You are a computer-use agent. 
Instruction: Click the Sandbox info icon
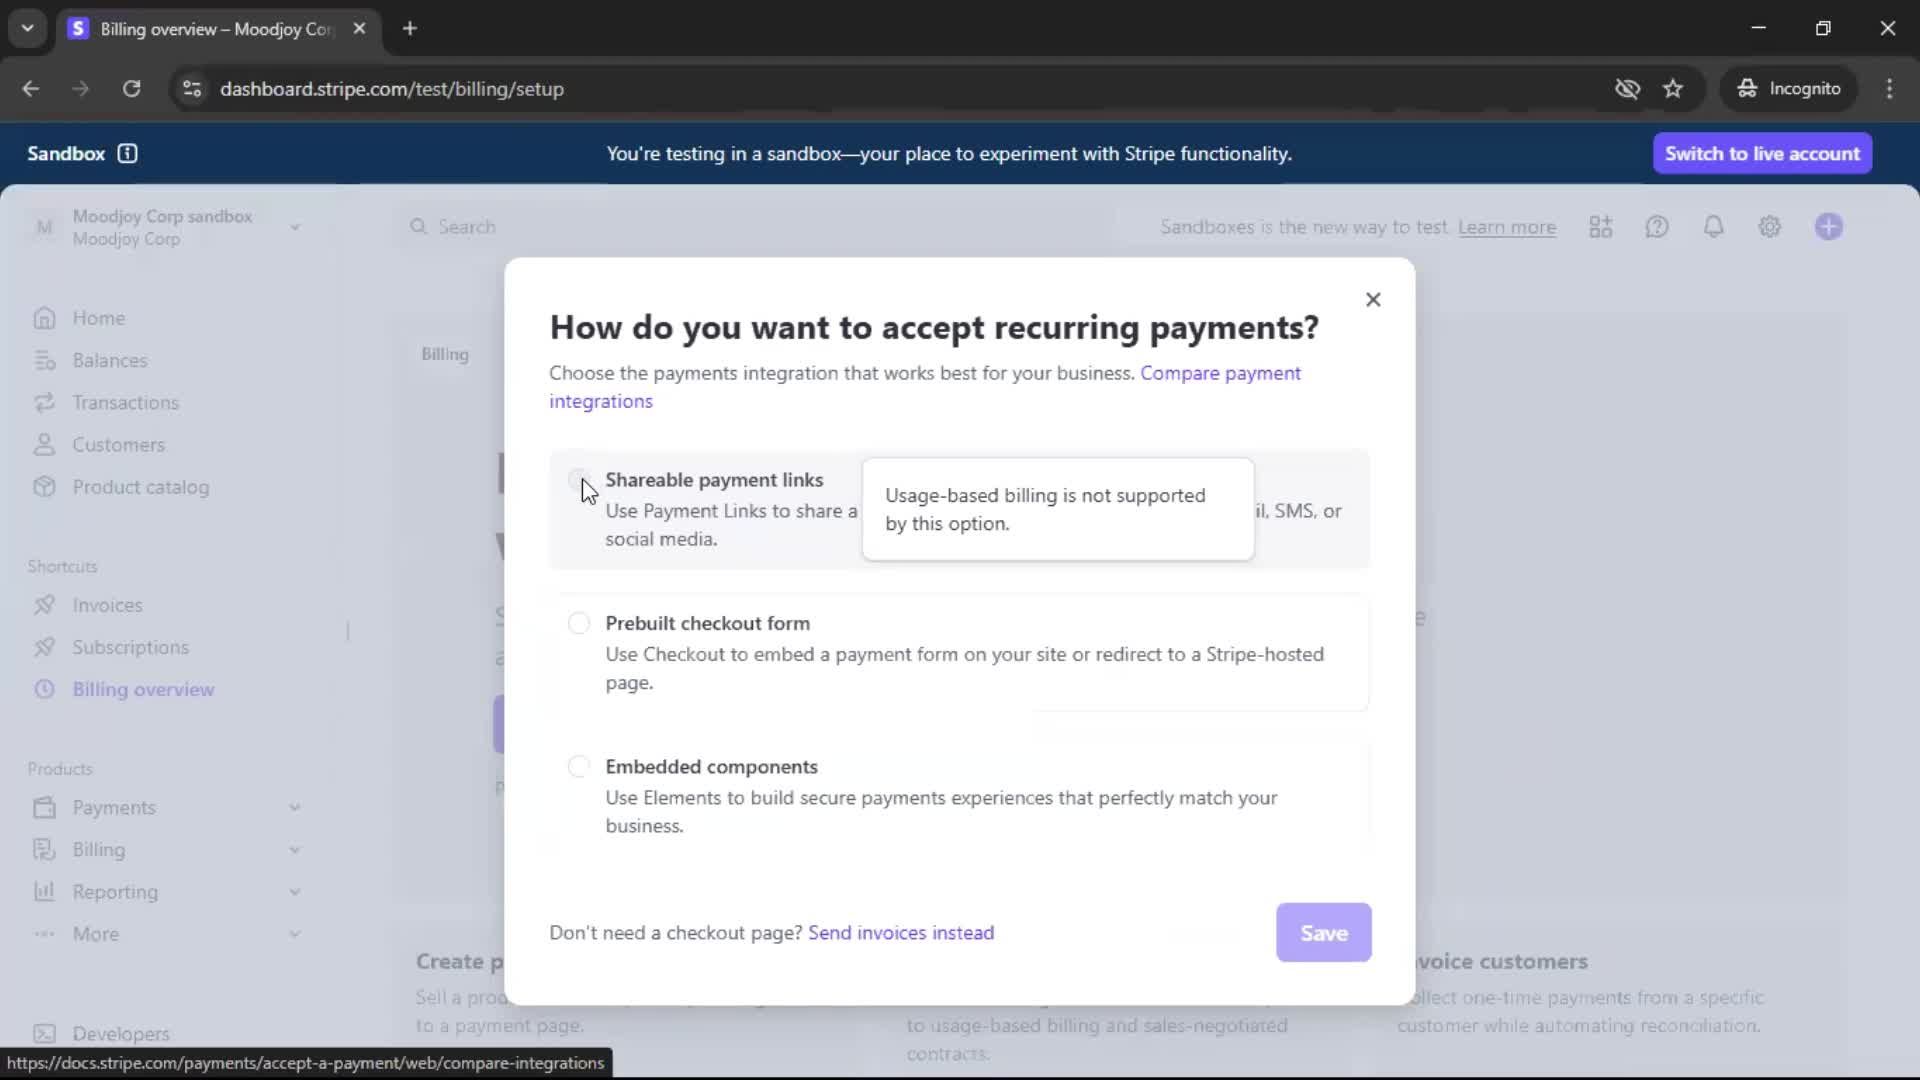tap(127, 154)
